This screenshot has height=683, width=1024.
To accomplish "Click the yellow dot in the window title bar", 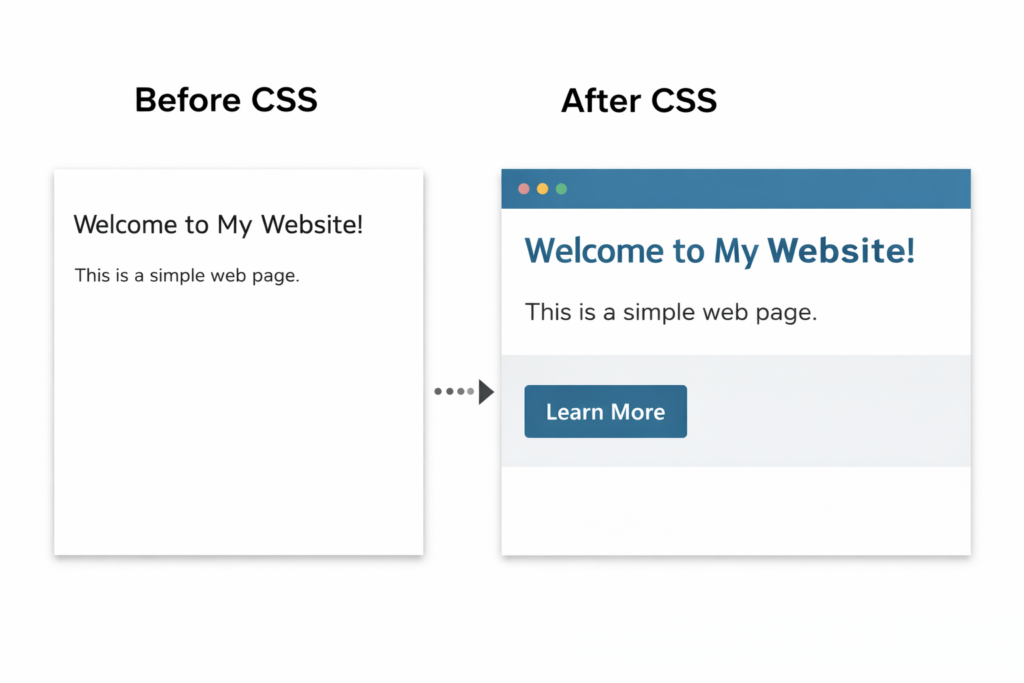I will 543,189.
